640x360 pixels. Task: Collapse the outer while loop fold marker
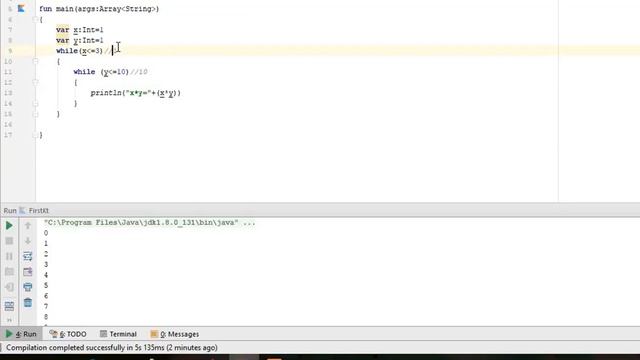tap(35, 61)
